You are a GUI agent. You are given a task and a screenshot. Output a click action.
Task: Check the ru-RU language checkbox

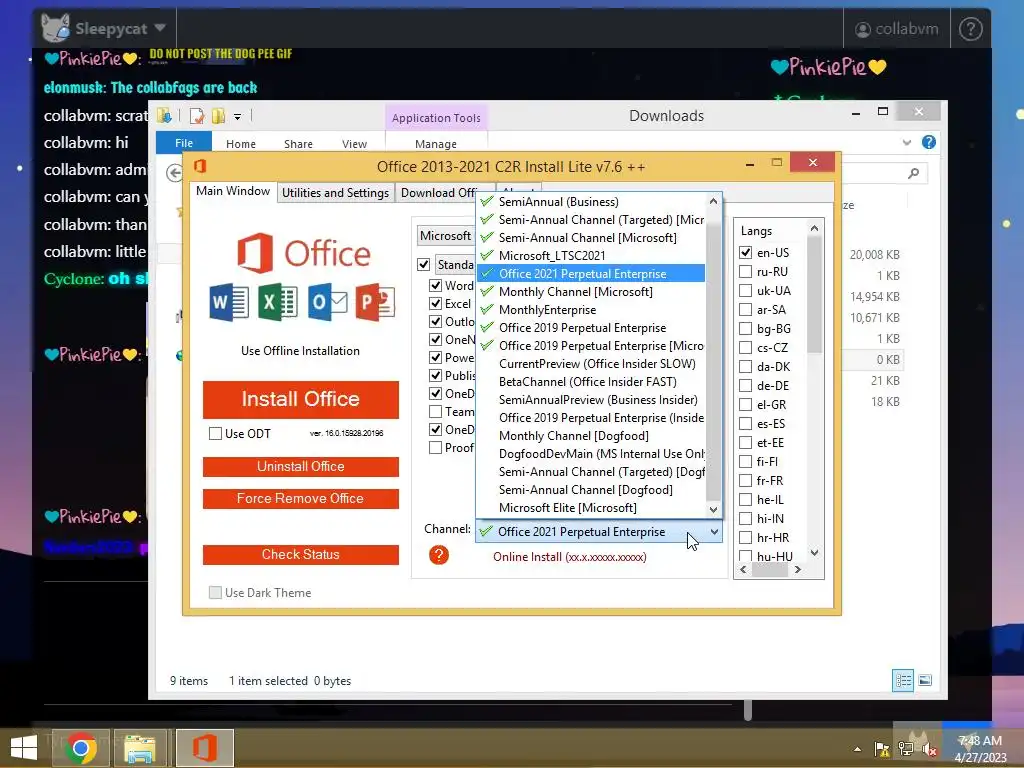[x=745, y=271]
